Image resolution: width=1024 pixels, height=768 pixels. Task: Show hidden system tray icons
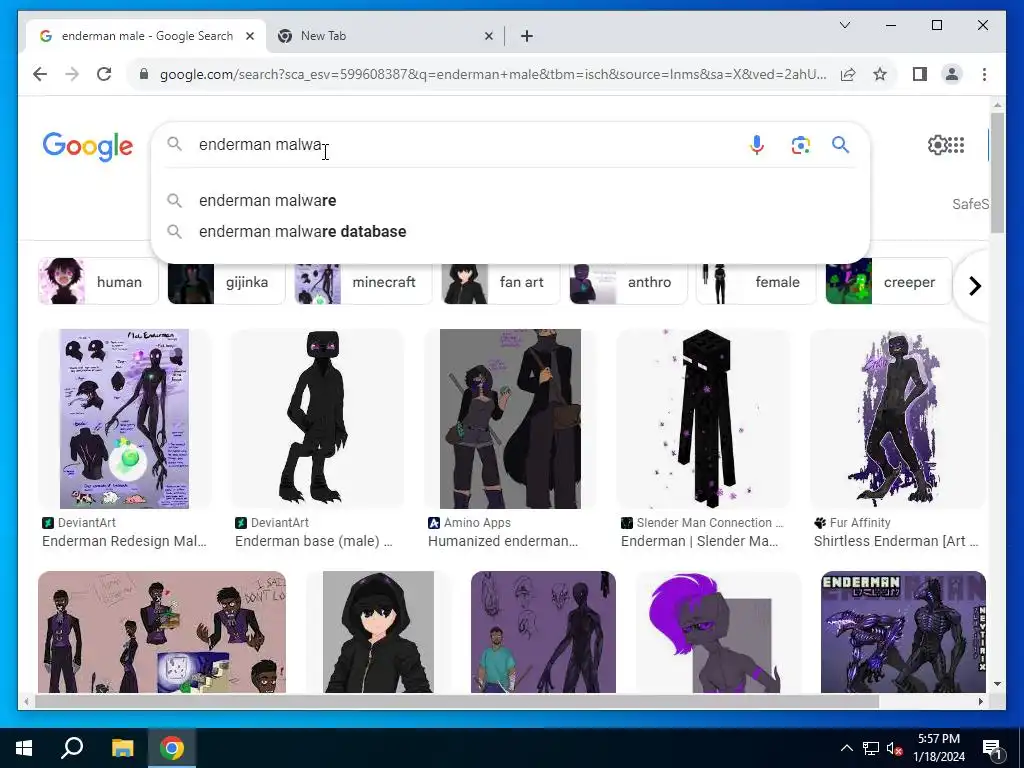point(846,748)
